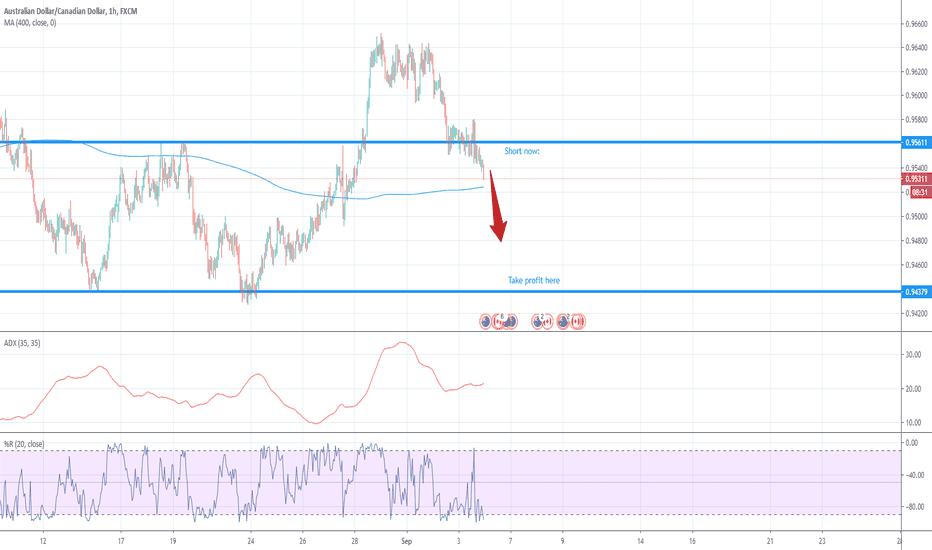This screenshot has width=932, height=550.
Task: Open the last Canadian flag event icon
Action: point(578,322)
